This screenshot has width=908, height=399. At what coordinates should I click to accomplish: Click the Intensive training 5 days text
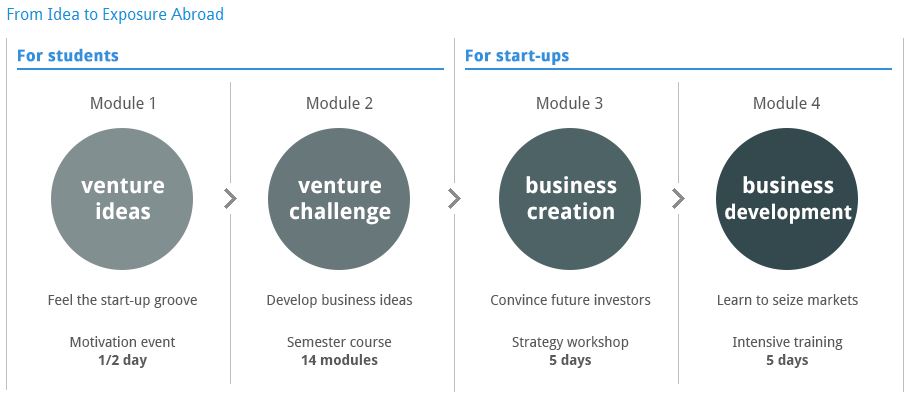(x=788, y=351)
